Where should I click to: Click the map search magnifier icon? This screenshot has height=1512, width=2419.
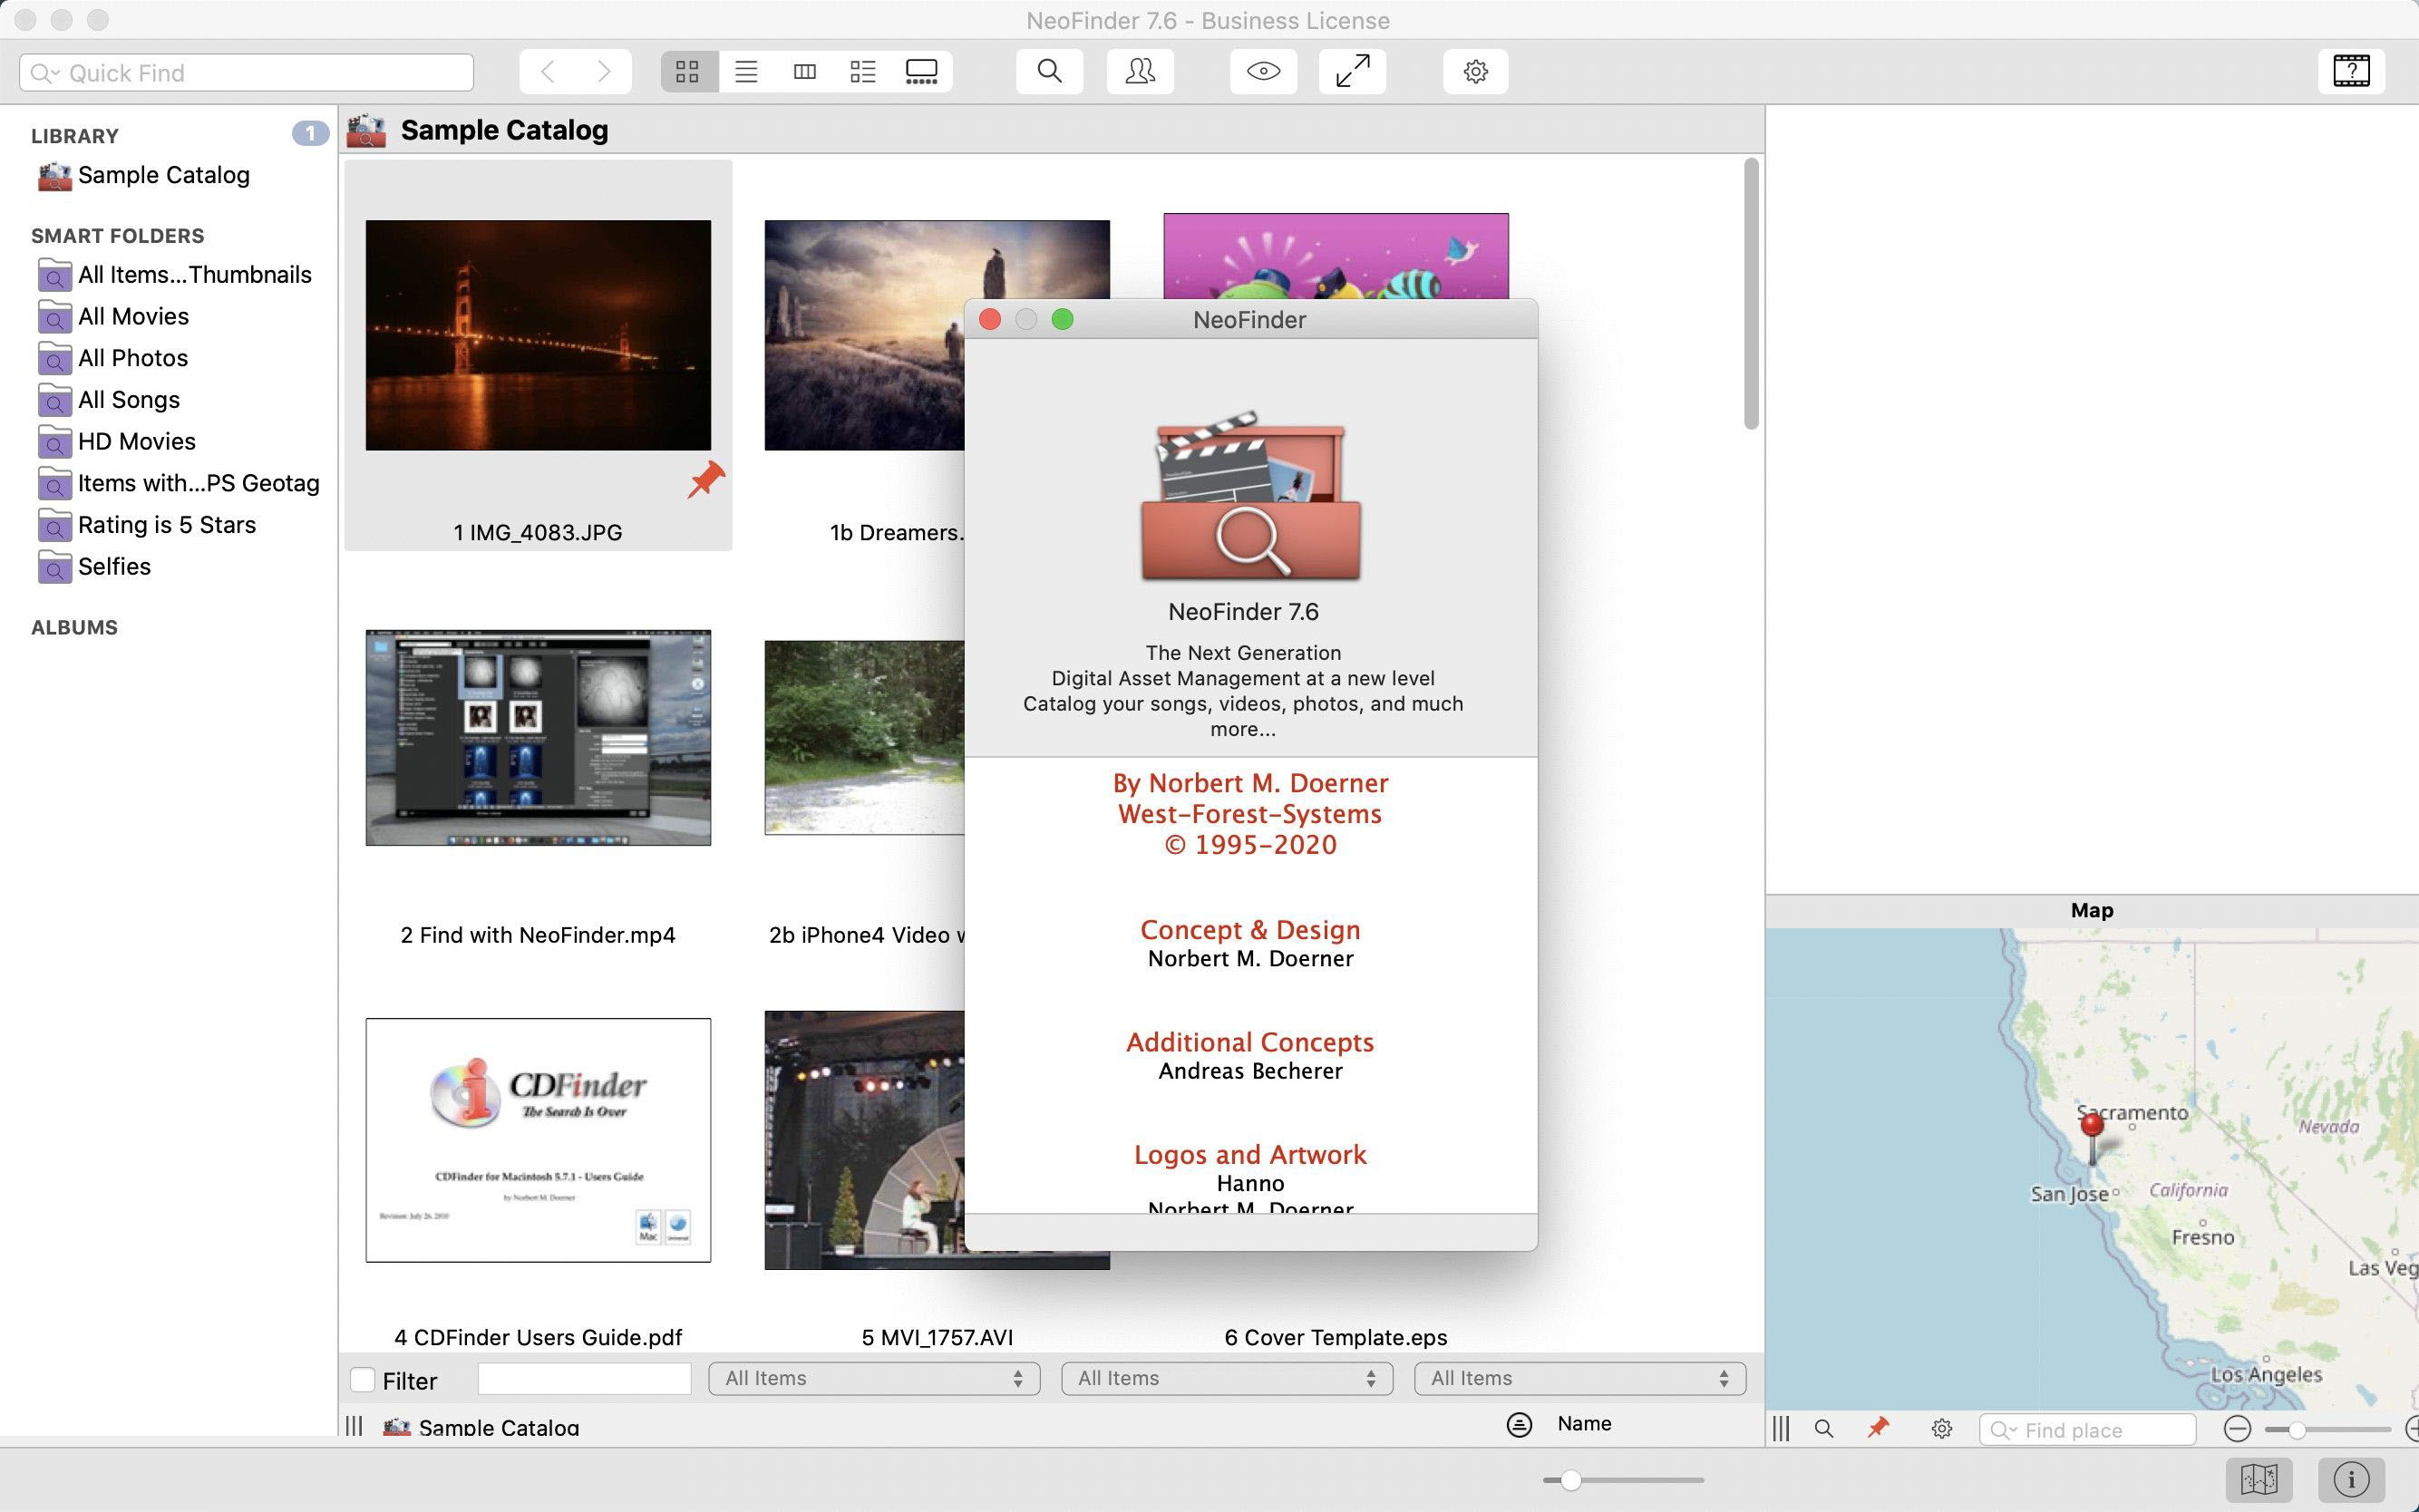click(1824, 1429)
